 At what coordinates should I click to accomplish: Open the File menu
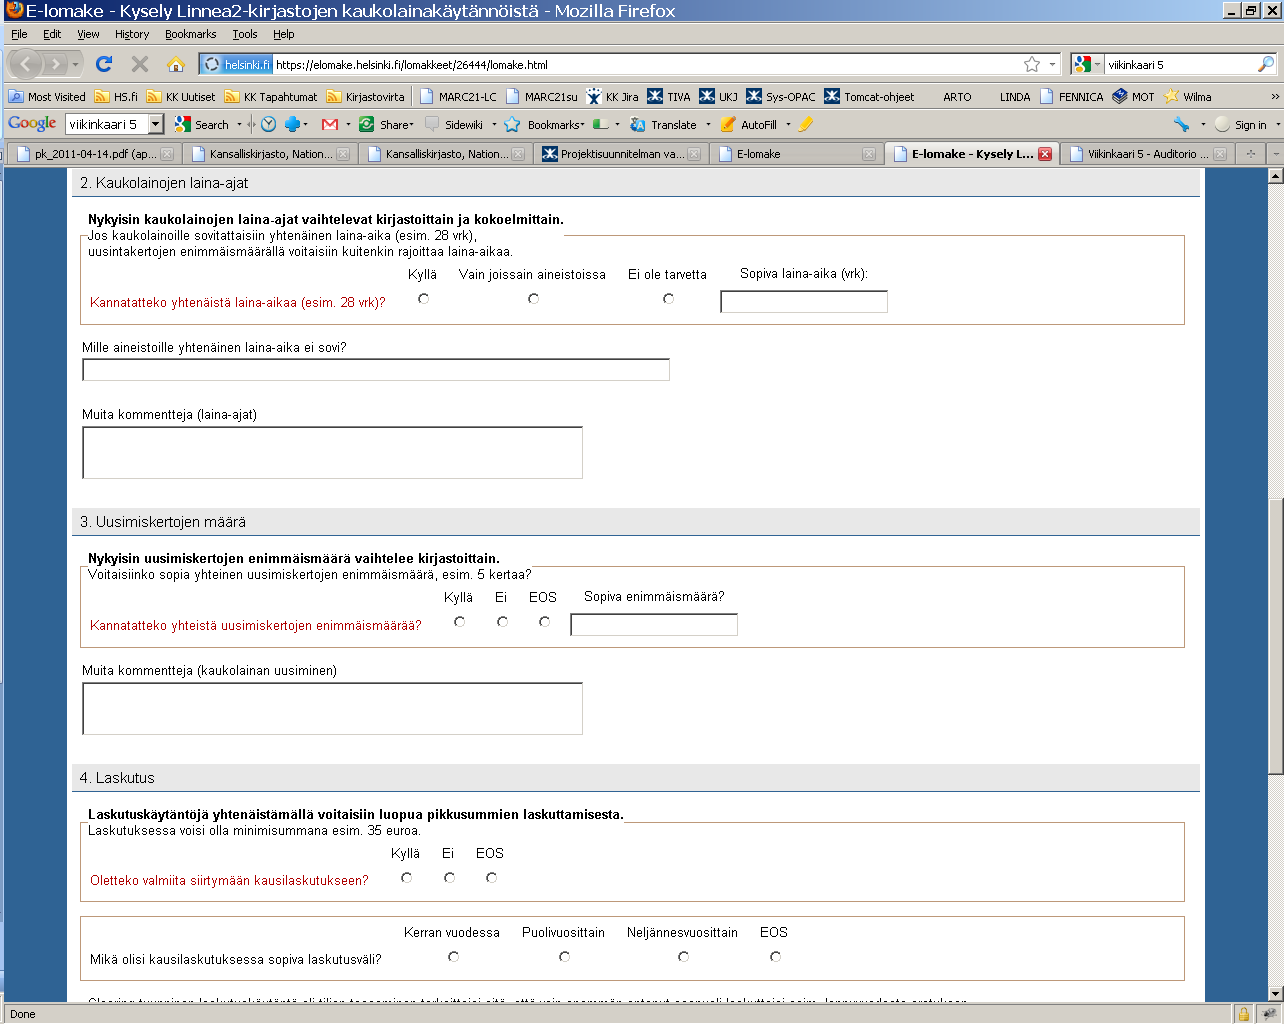[19, 34]
